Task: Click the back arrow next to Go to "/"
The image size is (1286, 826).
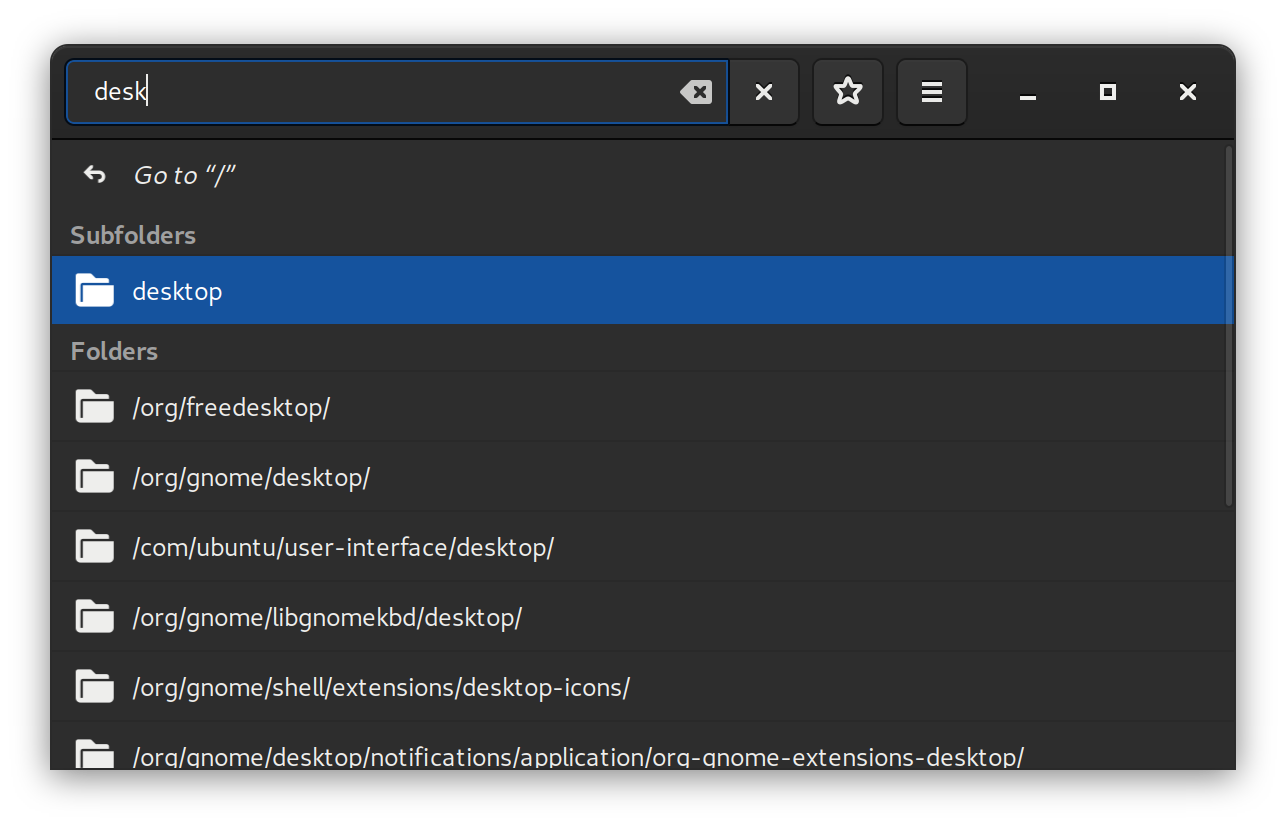Action: (x=94, y=174)
